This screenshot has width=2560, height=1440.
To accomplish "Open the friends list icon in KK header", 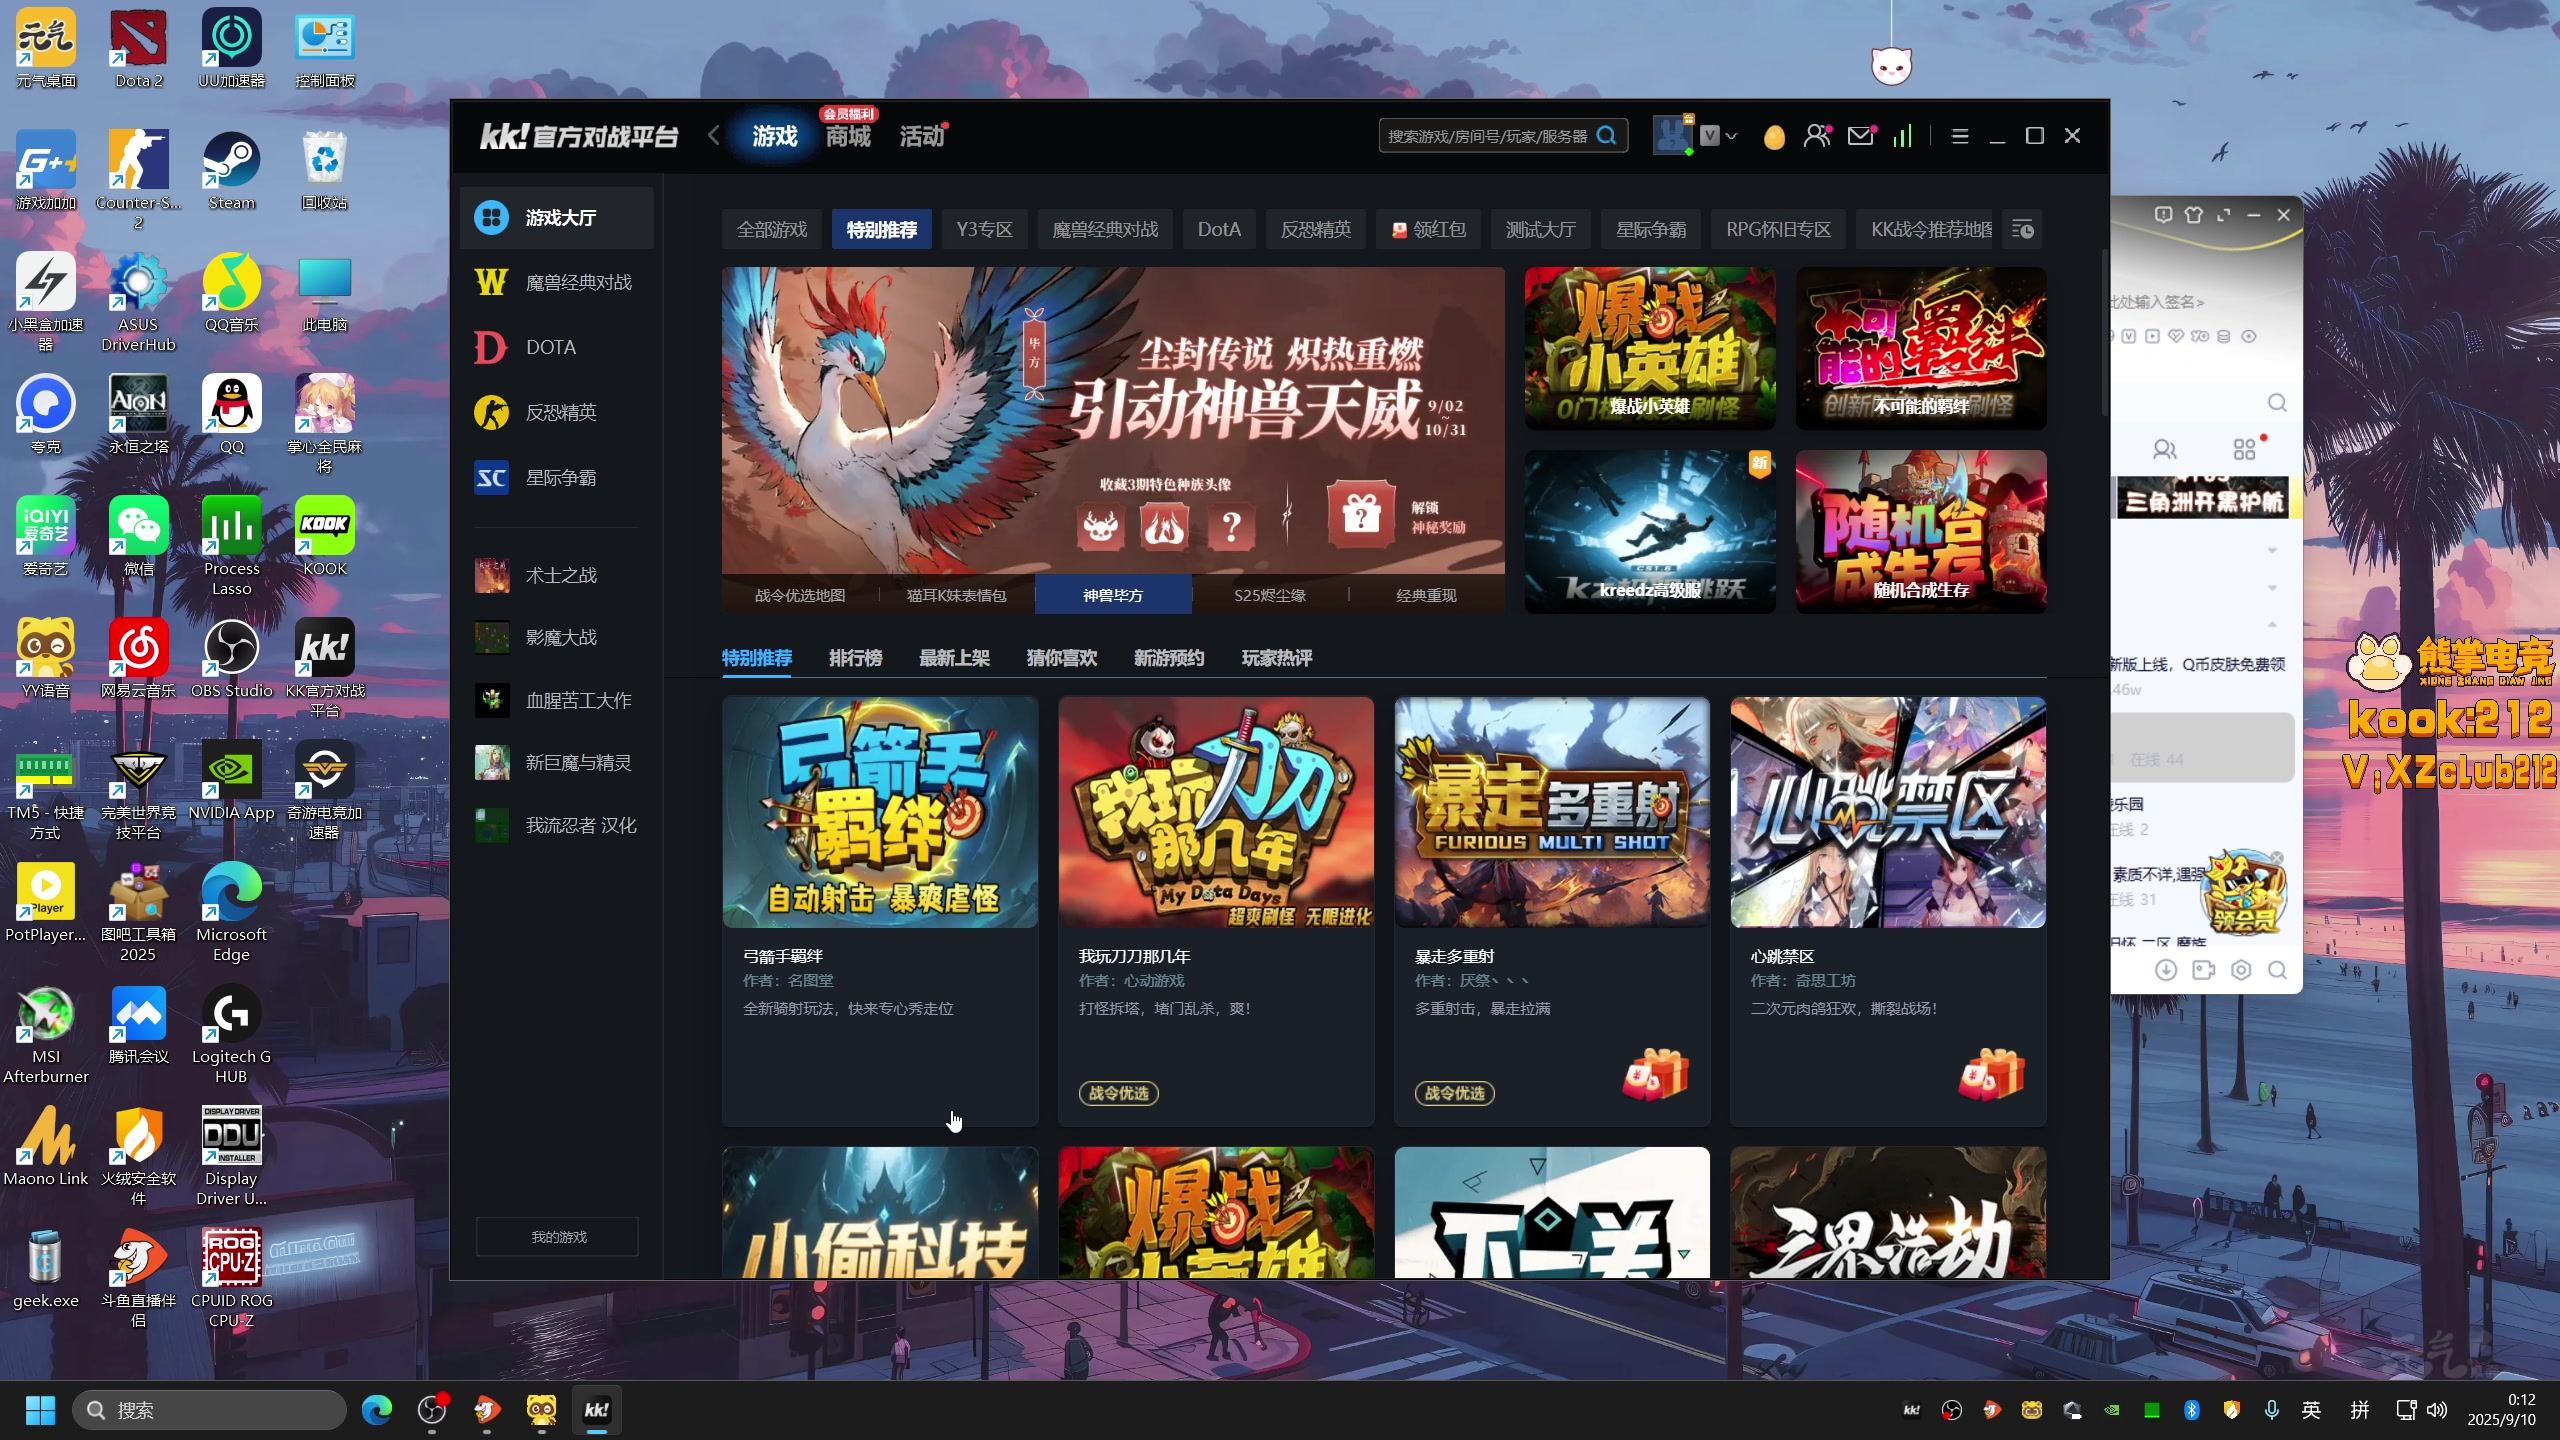I will [1818, 135].
